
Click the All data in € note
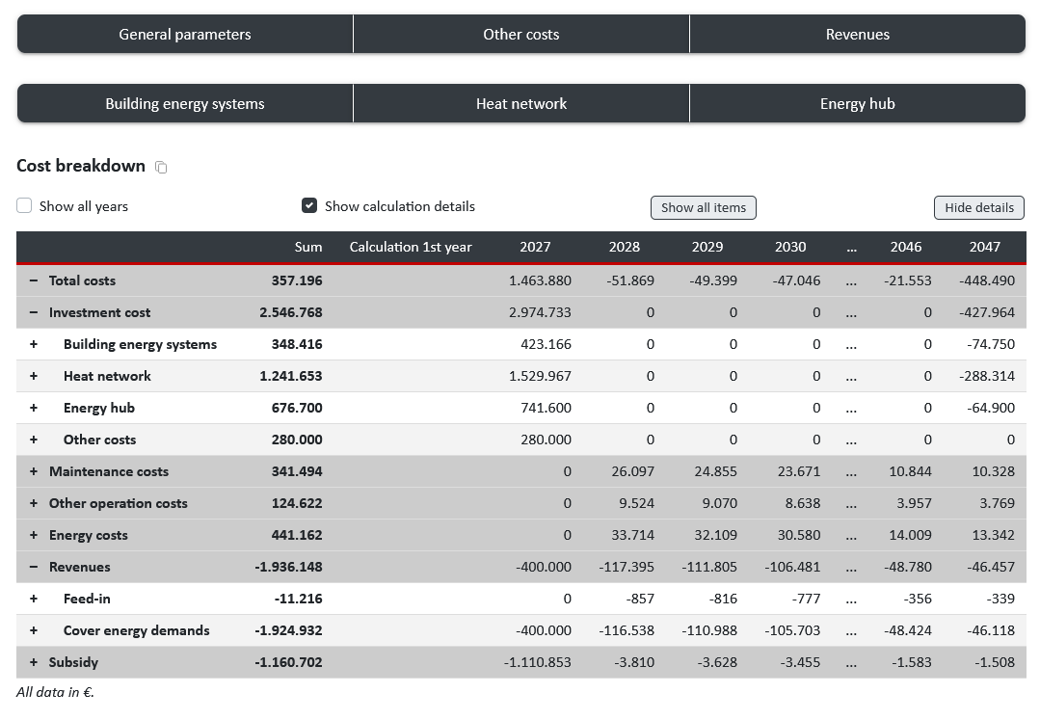(55, 692)
